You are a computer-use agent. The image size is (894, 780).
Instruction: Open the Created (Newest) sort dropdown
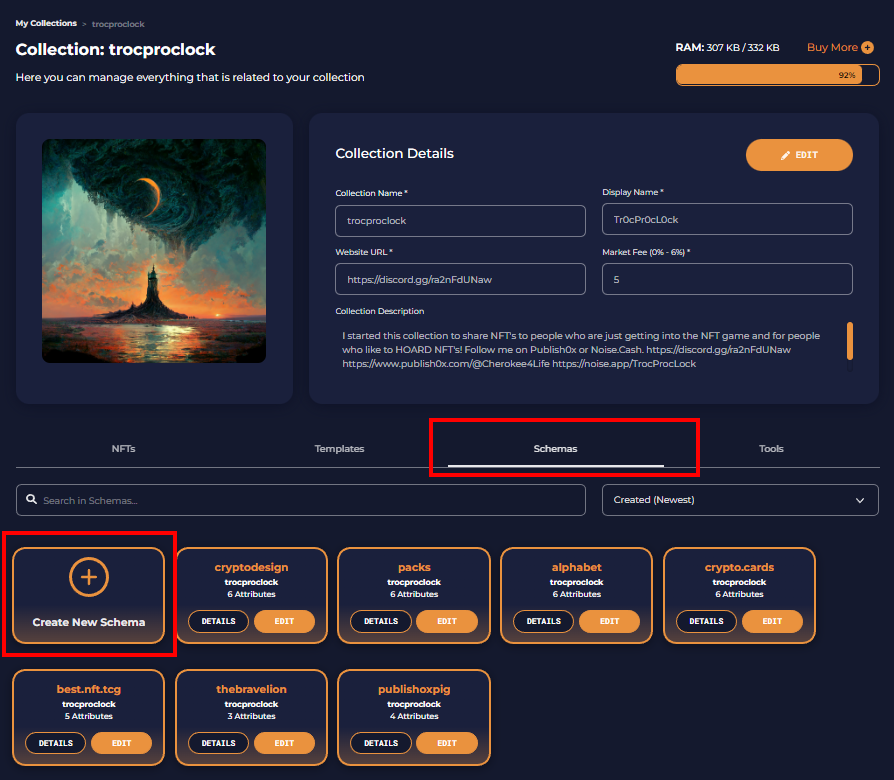[x=740, y=500]
